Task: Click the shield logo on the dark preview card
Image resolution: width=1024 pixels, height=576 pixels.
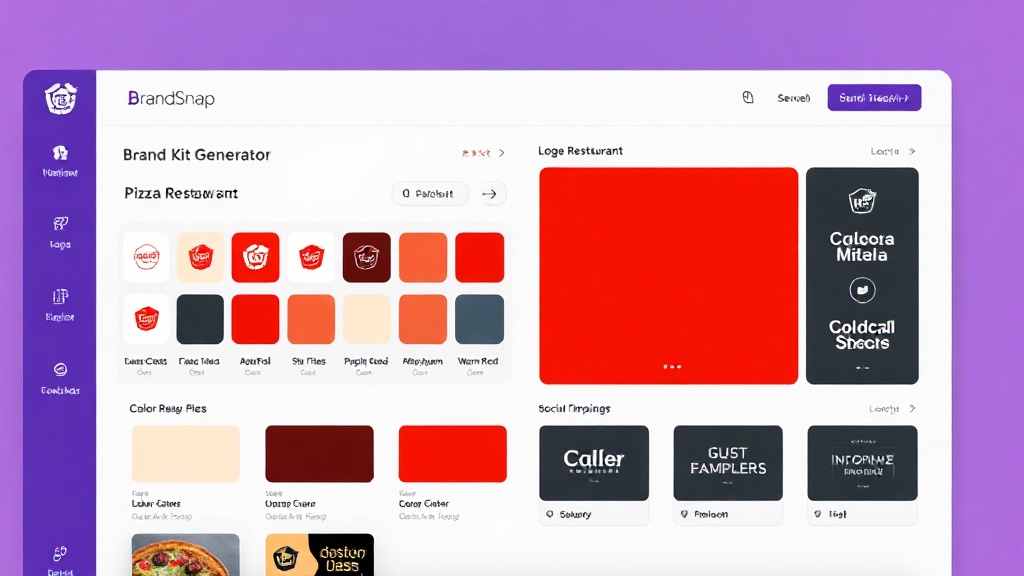Action: tap(862, 200)
